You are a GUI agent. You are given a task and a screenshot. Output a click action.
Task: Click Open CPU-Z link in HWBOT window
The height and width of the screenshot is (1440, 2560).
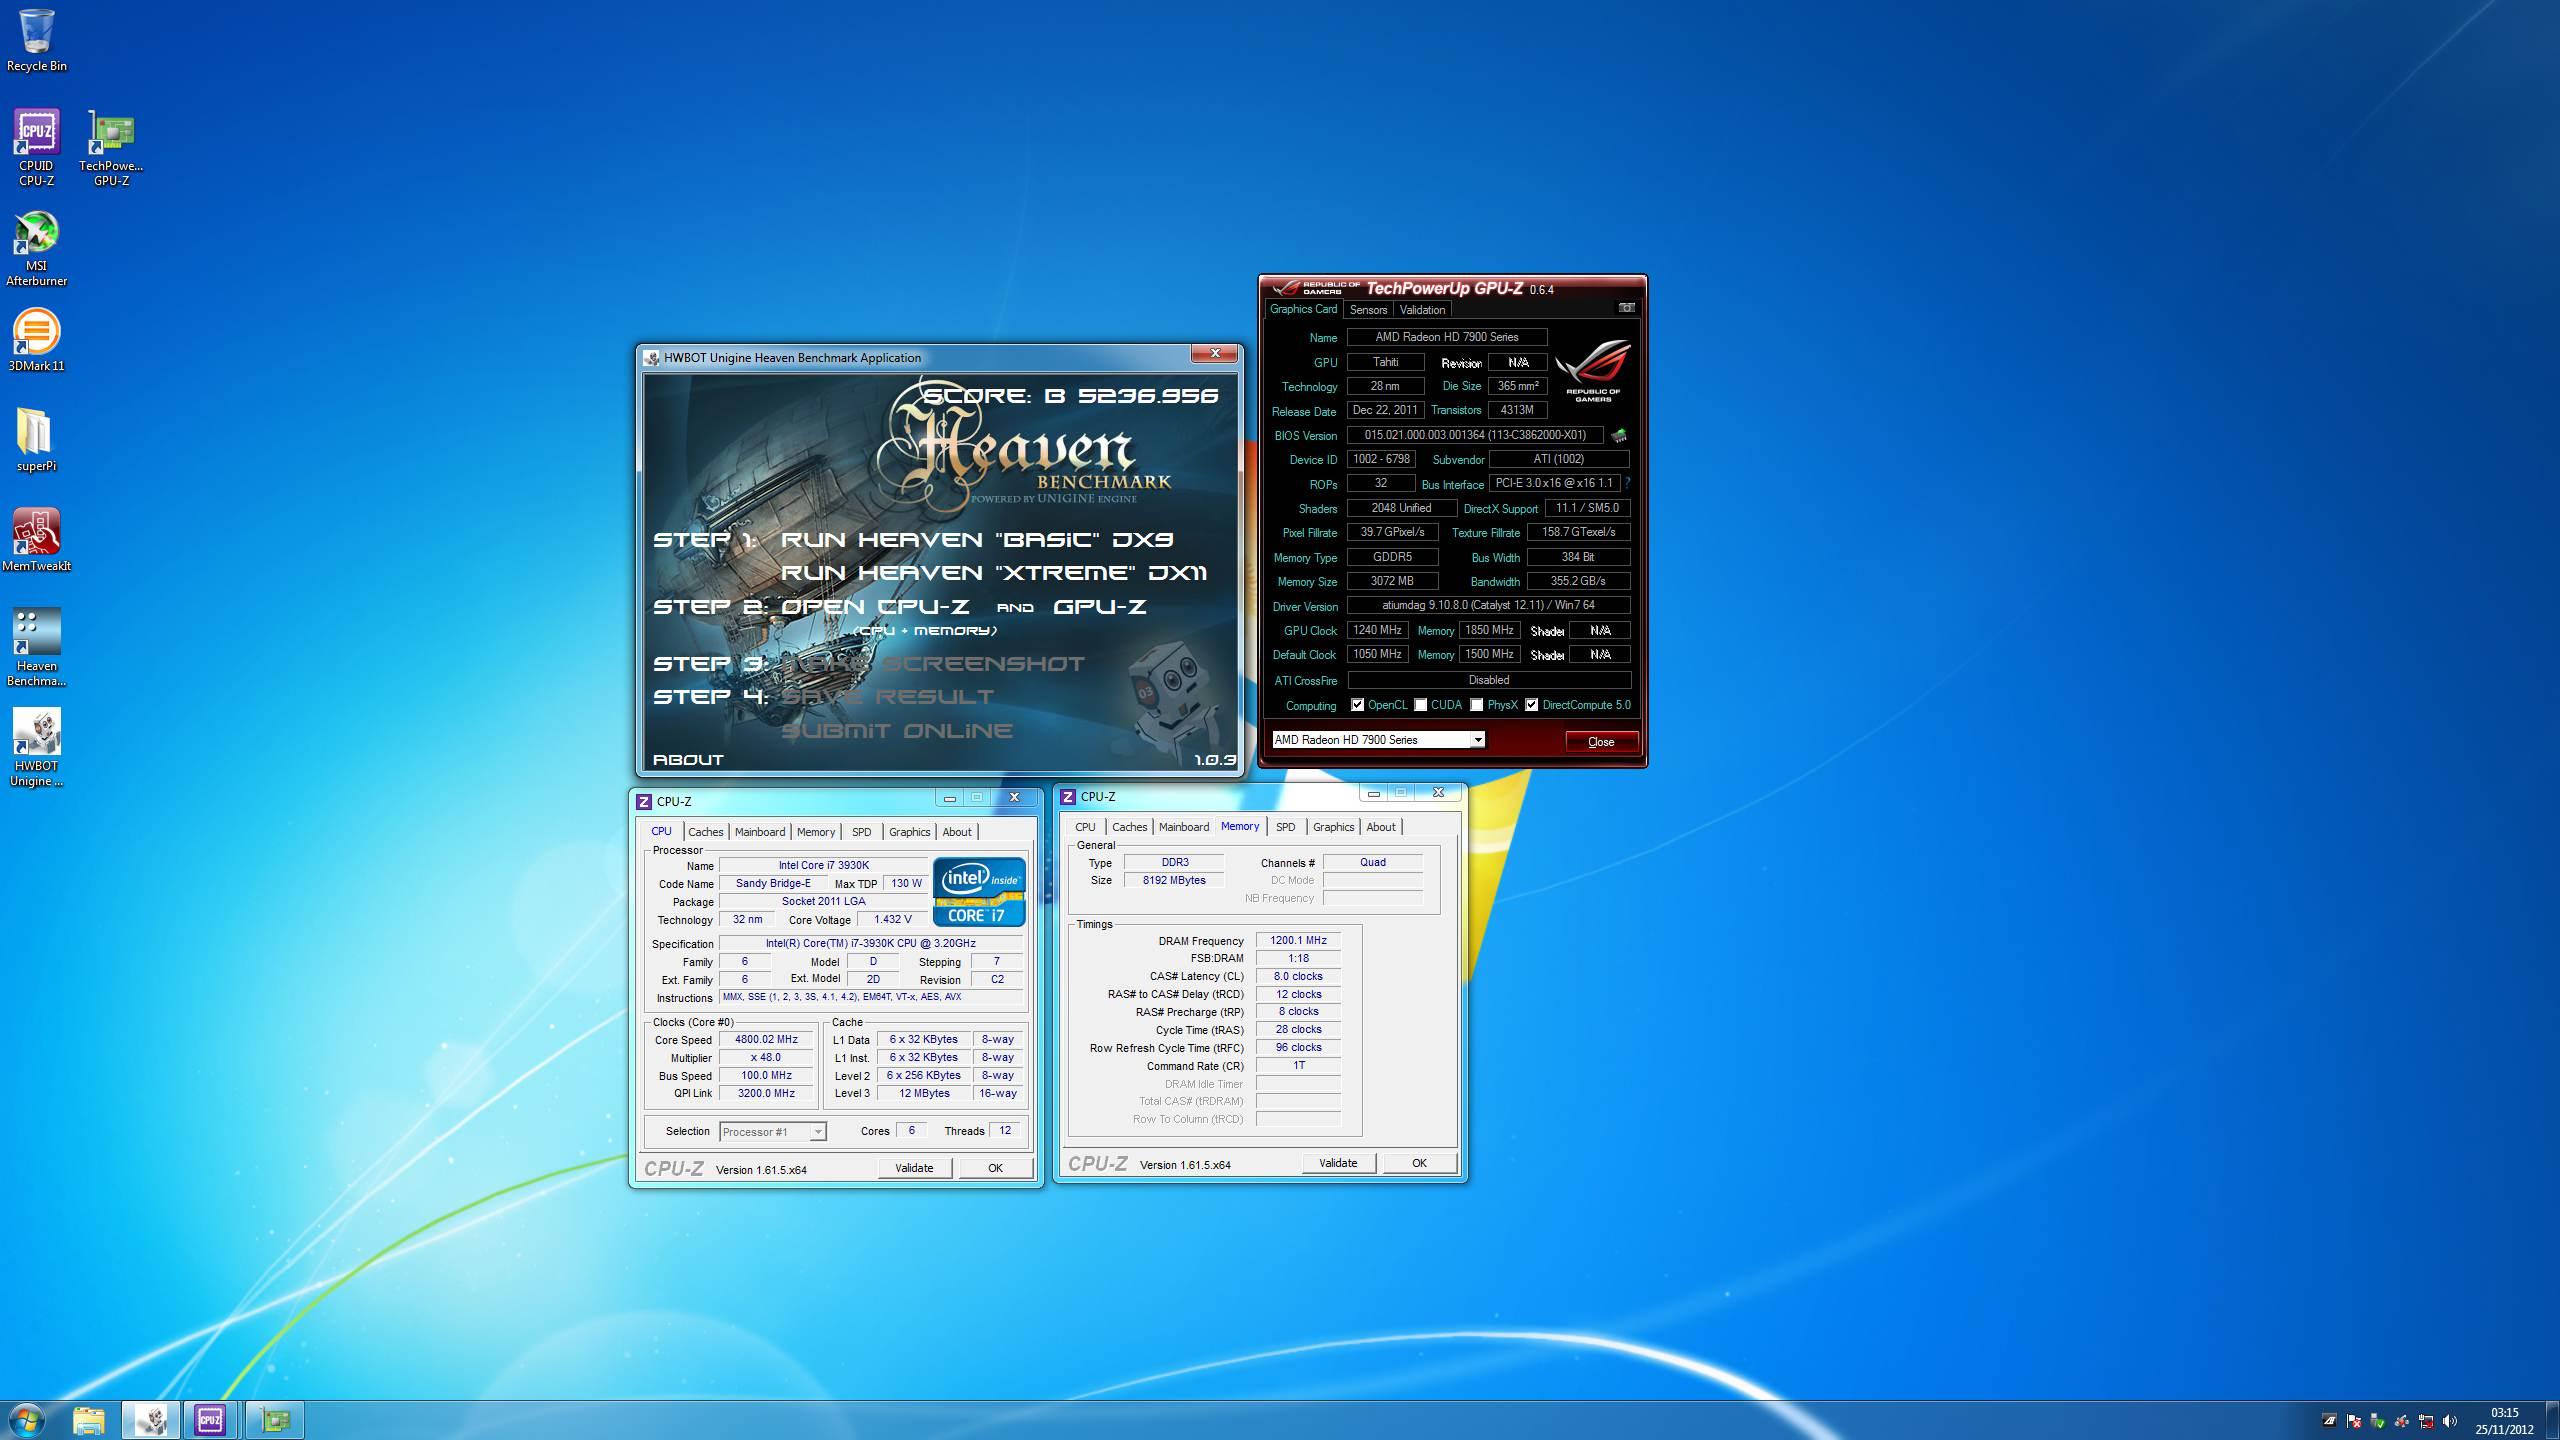pos(875,607)
